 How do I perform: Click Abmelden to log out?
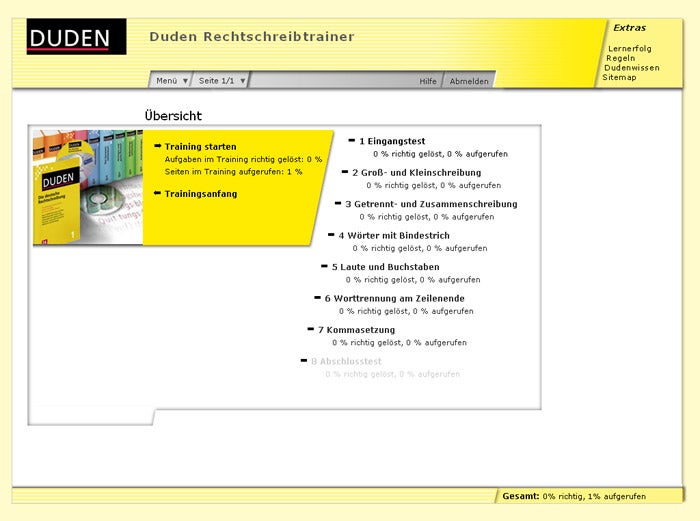pyautogui.click(x=469, y=81)
